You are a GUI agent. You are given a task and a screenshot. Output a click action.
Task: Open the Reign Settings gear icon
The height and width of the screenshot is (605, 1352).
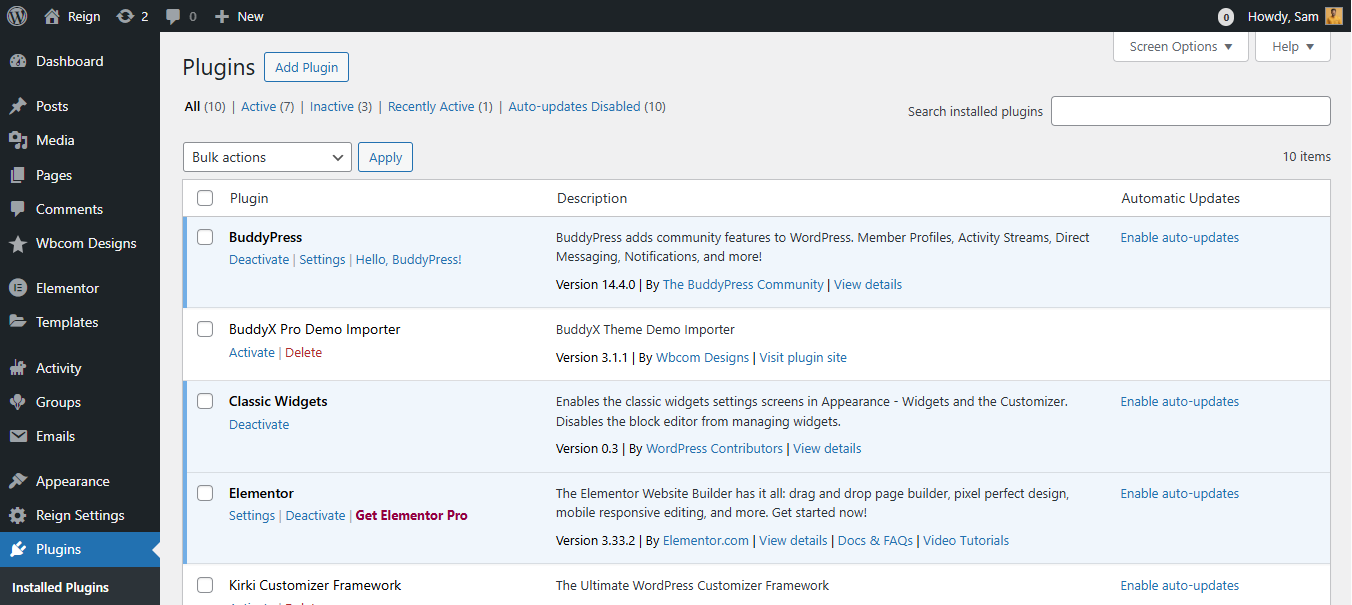tap(18, 515)
